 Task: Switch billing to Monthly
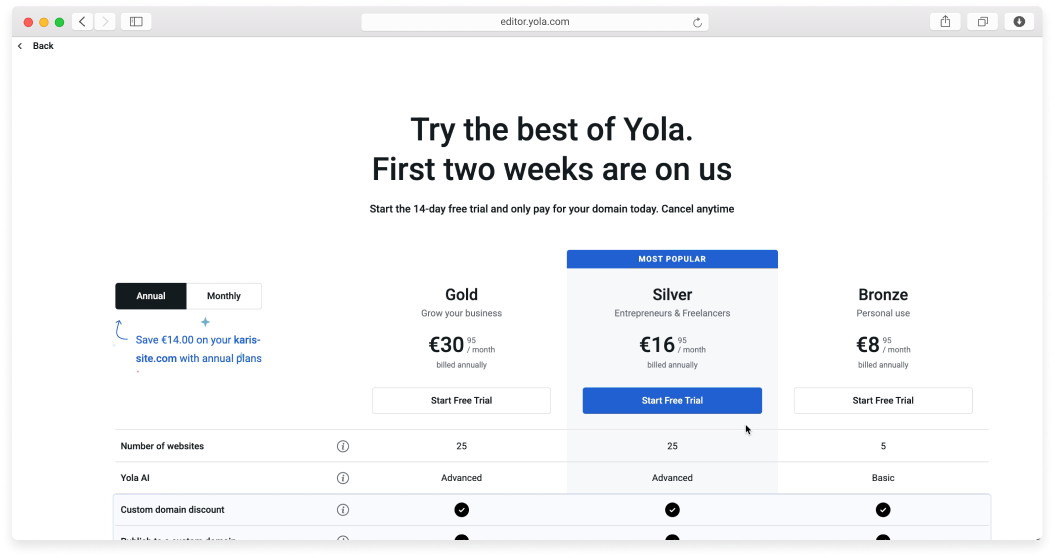point(224,296)
